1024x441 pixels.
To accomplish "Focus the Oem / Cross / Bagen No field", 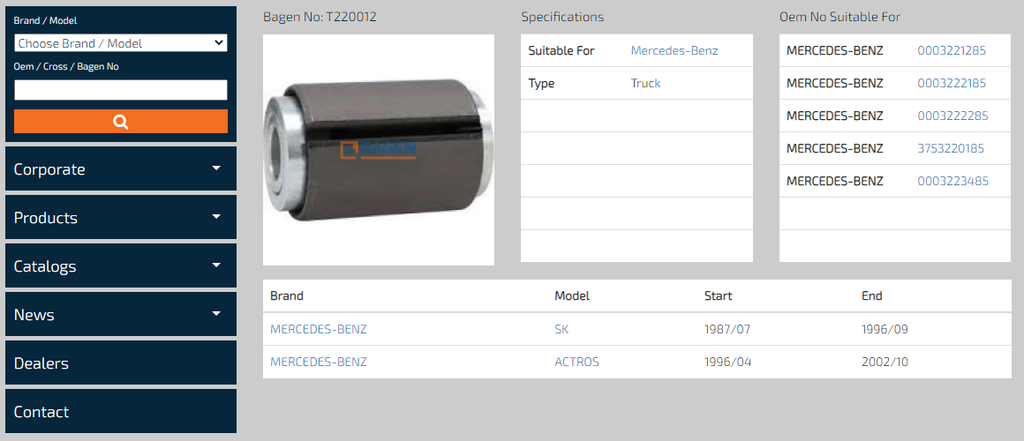I will click(x=120, y=90).
